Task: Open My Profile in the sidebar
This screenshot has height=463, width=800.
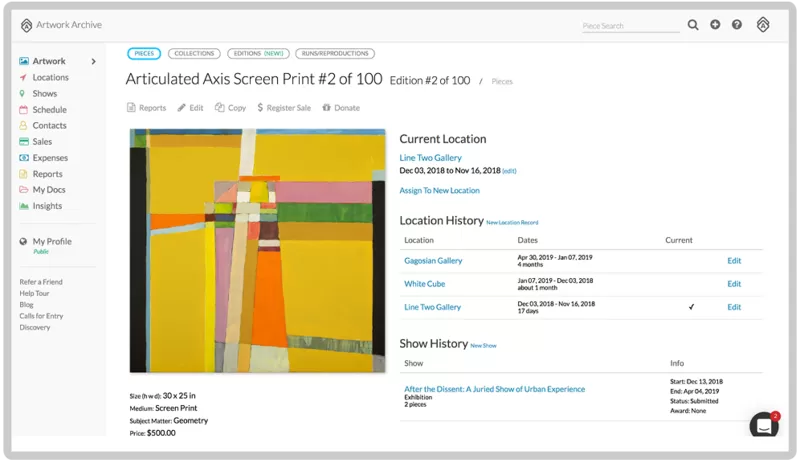Action: 52,241
